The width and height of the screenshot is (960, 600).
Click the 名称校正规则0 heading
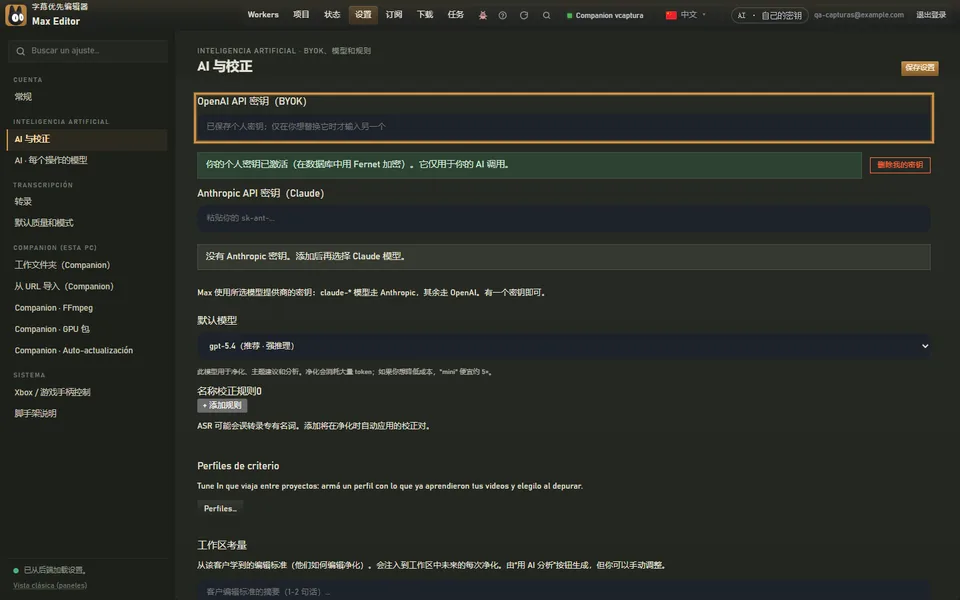229,391
